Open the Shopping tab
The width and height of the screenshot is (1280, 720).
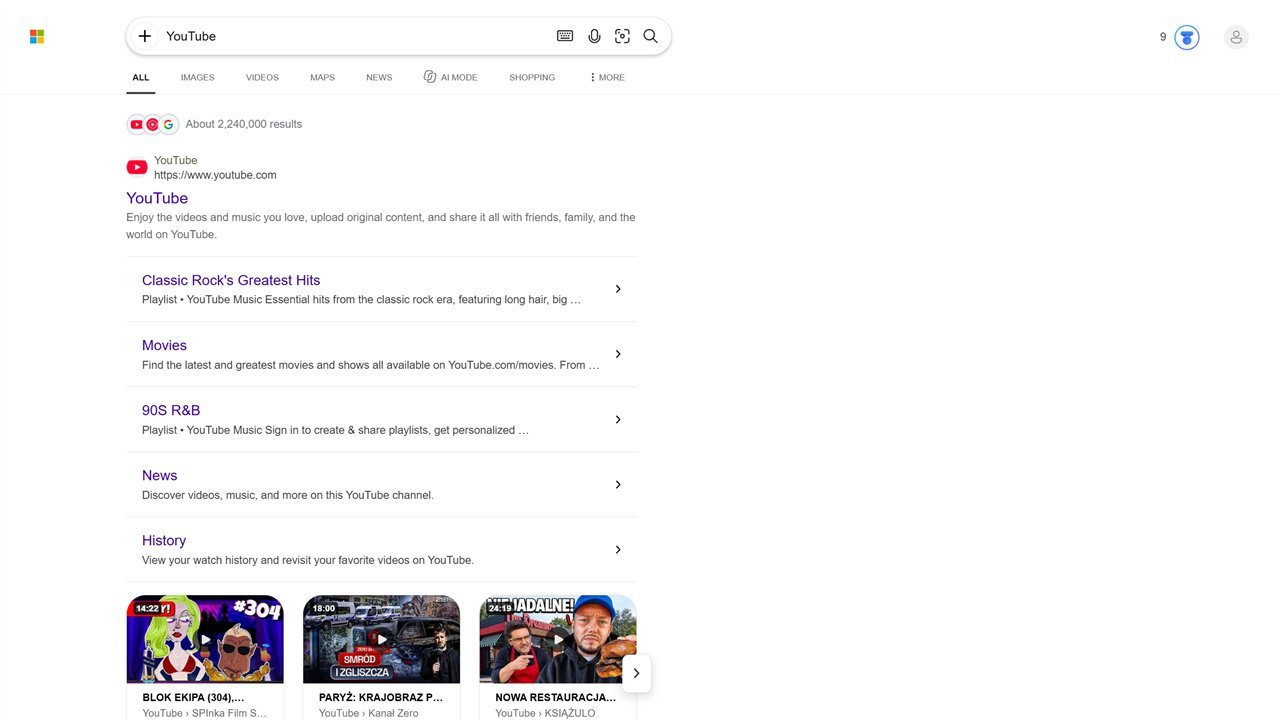coord(532,77)
